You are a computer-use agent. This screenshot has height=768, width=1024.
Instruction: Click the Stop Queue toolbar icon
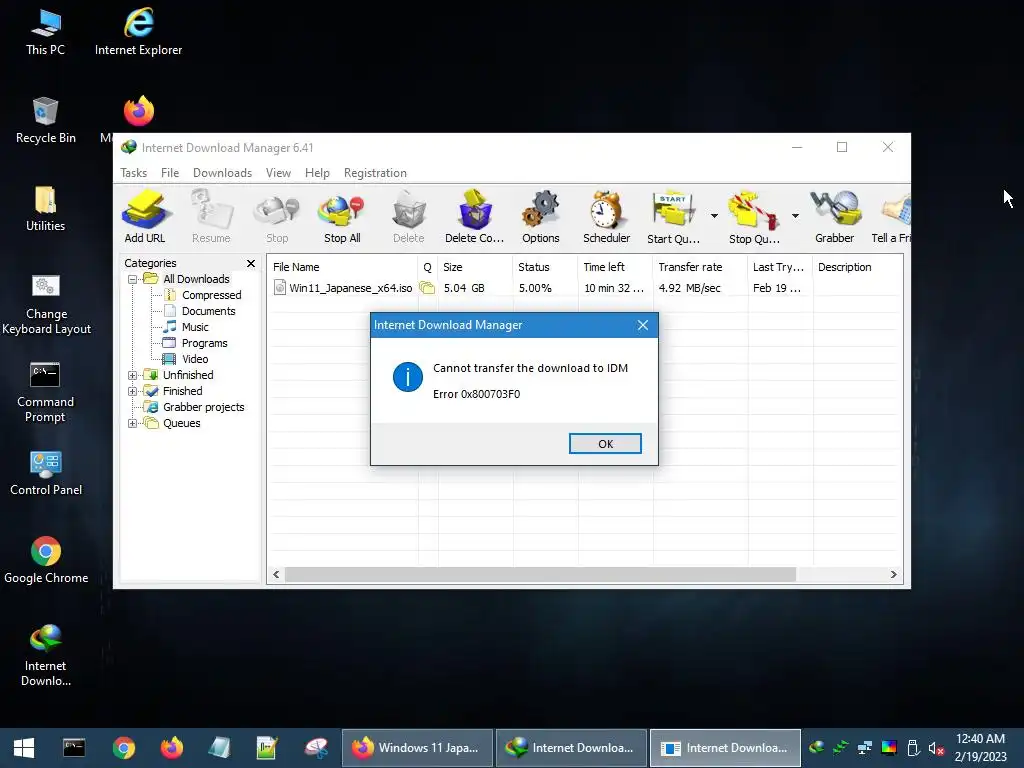(754, 217)
